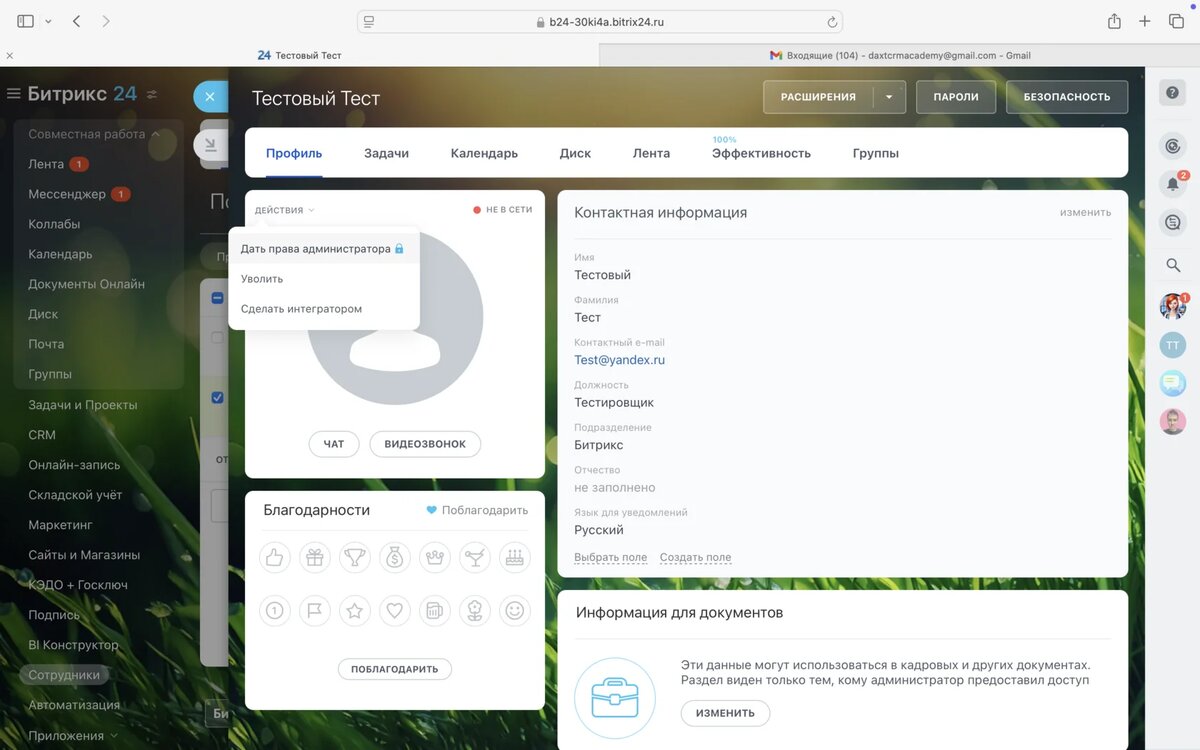Open Мессенджер in the left menu

(x=67, y=194)
